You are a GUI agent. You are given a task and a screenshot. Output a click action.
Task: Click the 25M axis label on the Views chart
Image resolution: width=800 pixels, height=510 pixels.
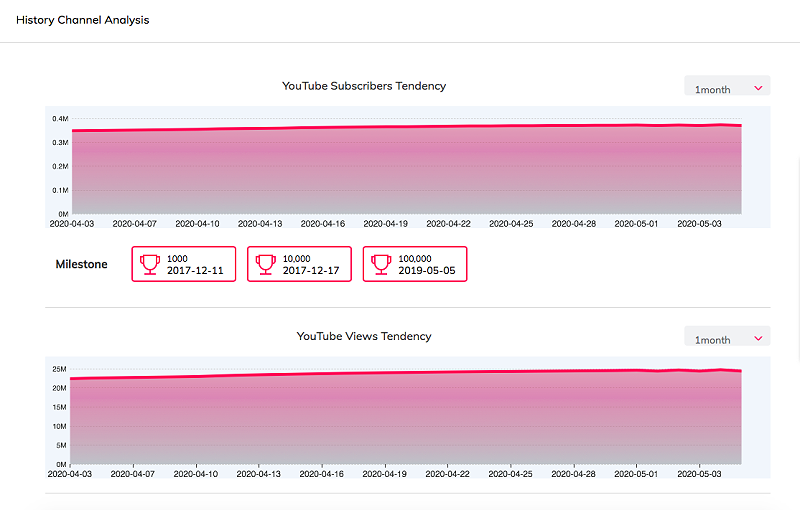[59, 369]
